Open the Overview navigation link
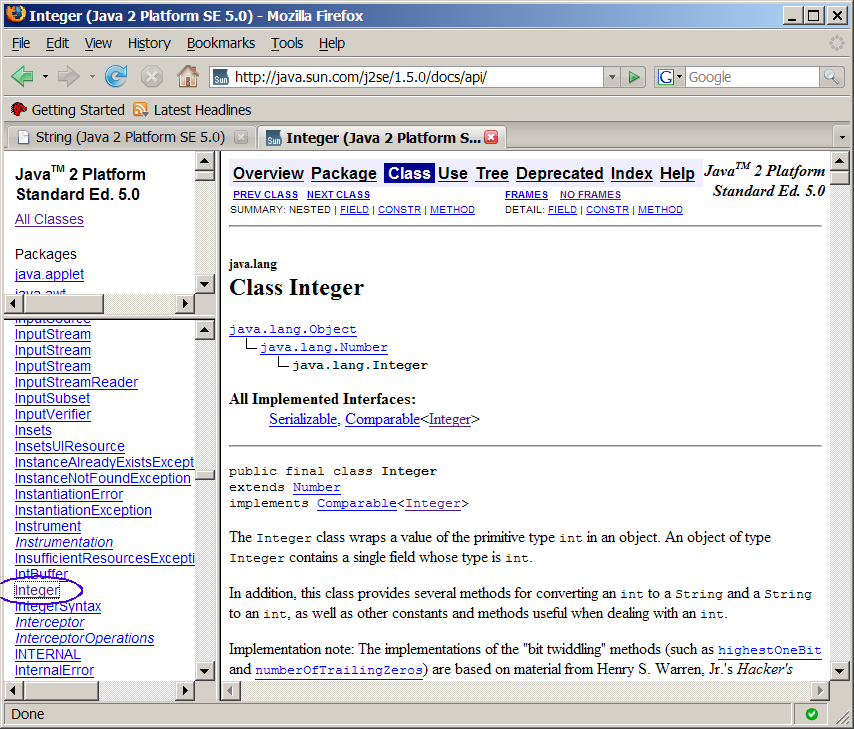Screen dimensions: 854x729 268,173
